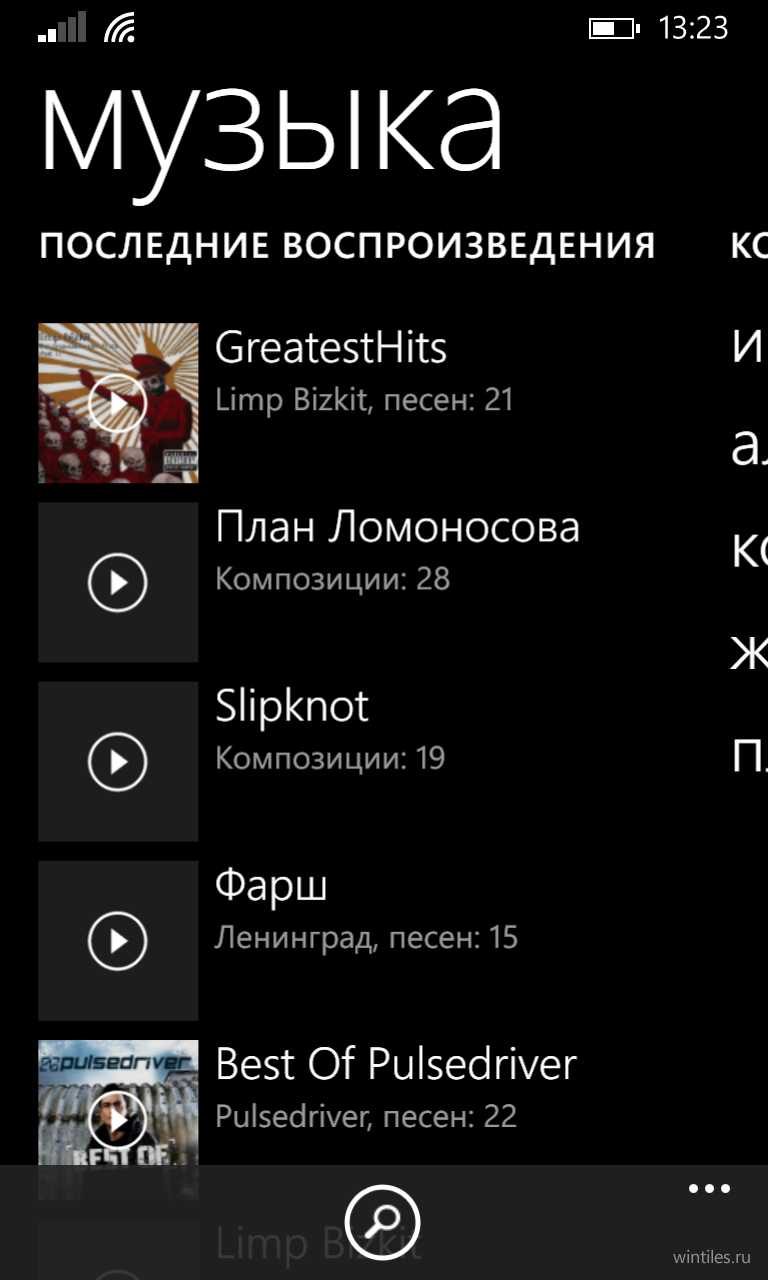
Task: Open the search magnifier icon
Action: (383, 1222)
